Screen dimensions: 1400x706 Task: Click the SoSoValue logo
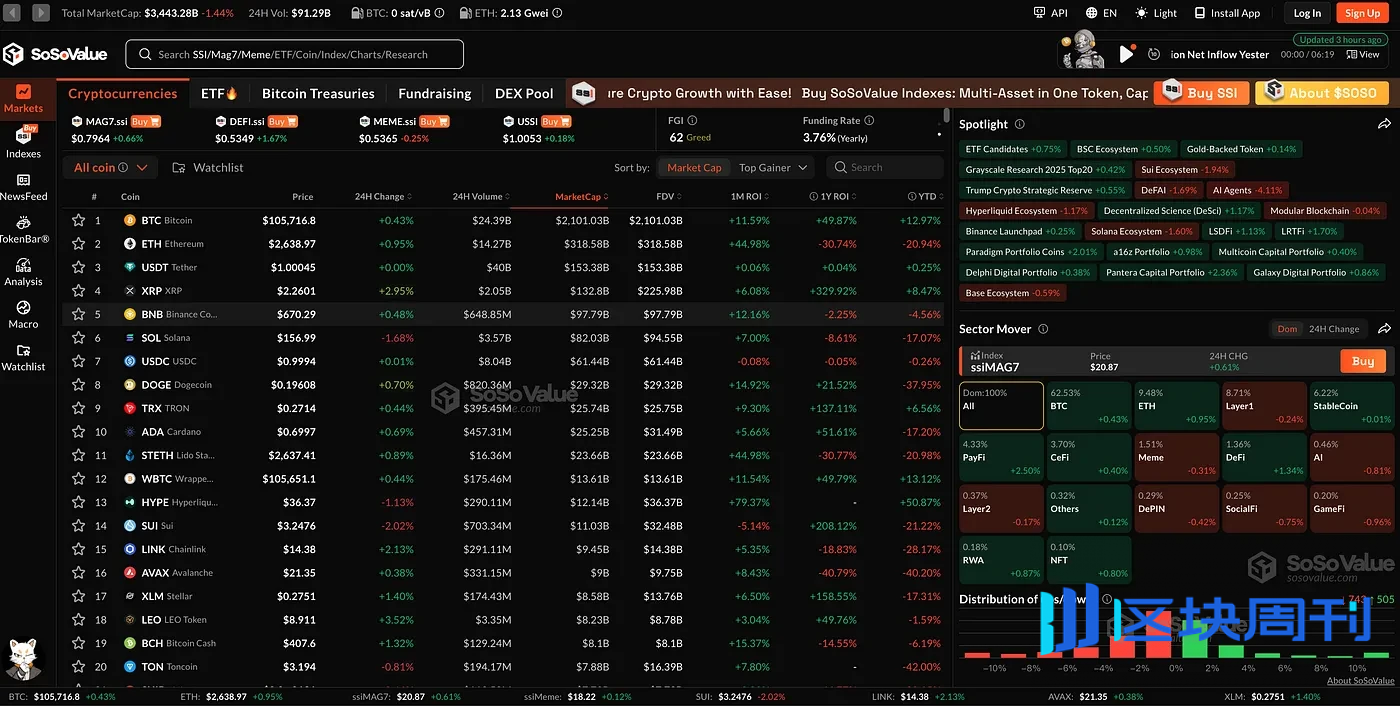[x=56, y=54]
